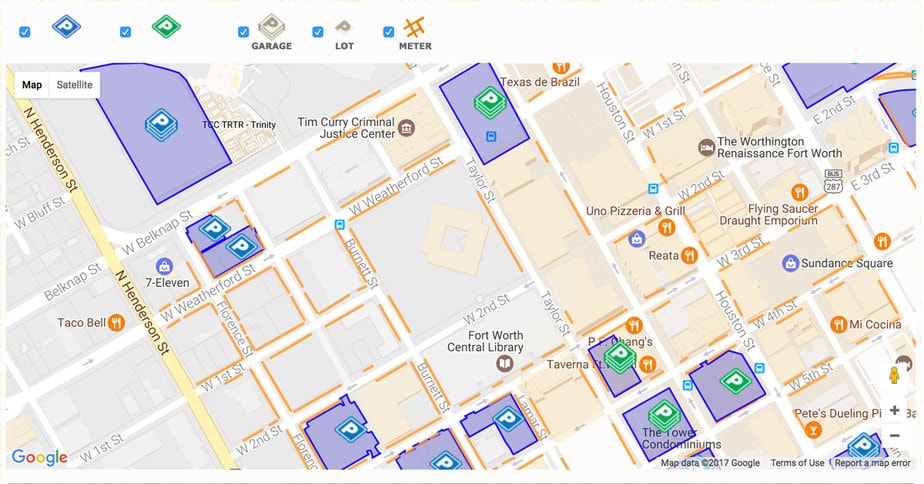
Task: Grab the Street View pegman icon
Action: click(894, 375)
